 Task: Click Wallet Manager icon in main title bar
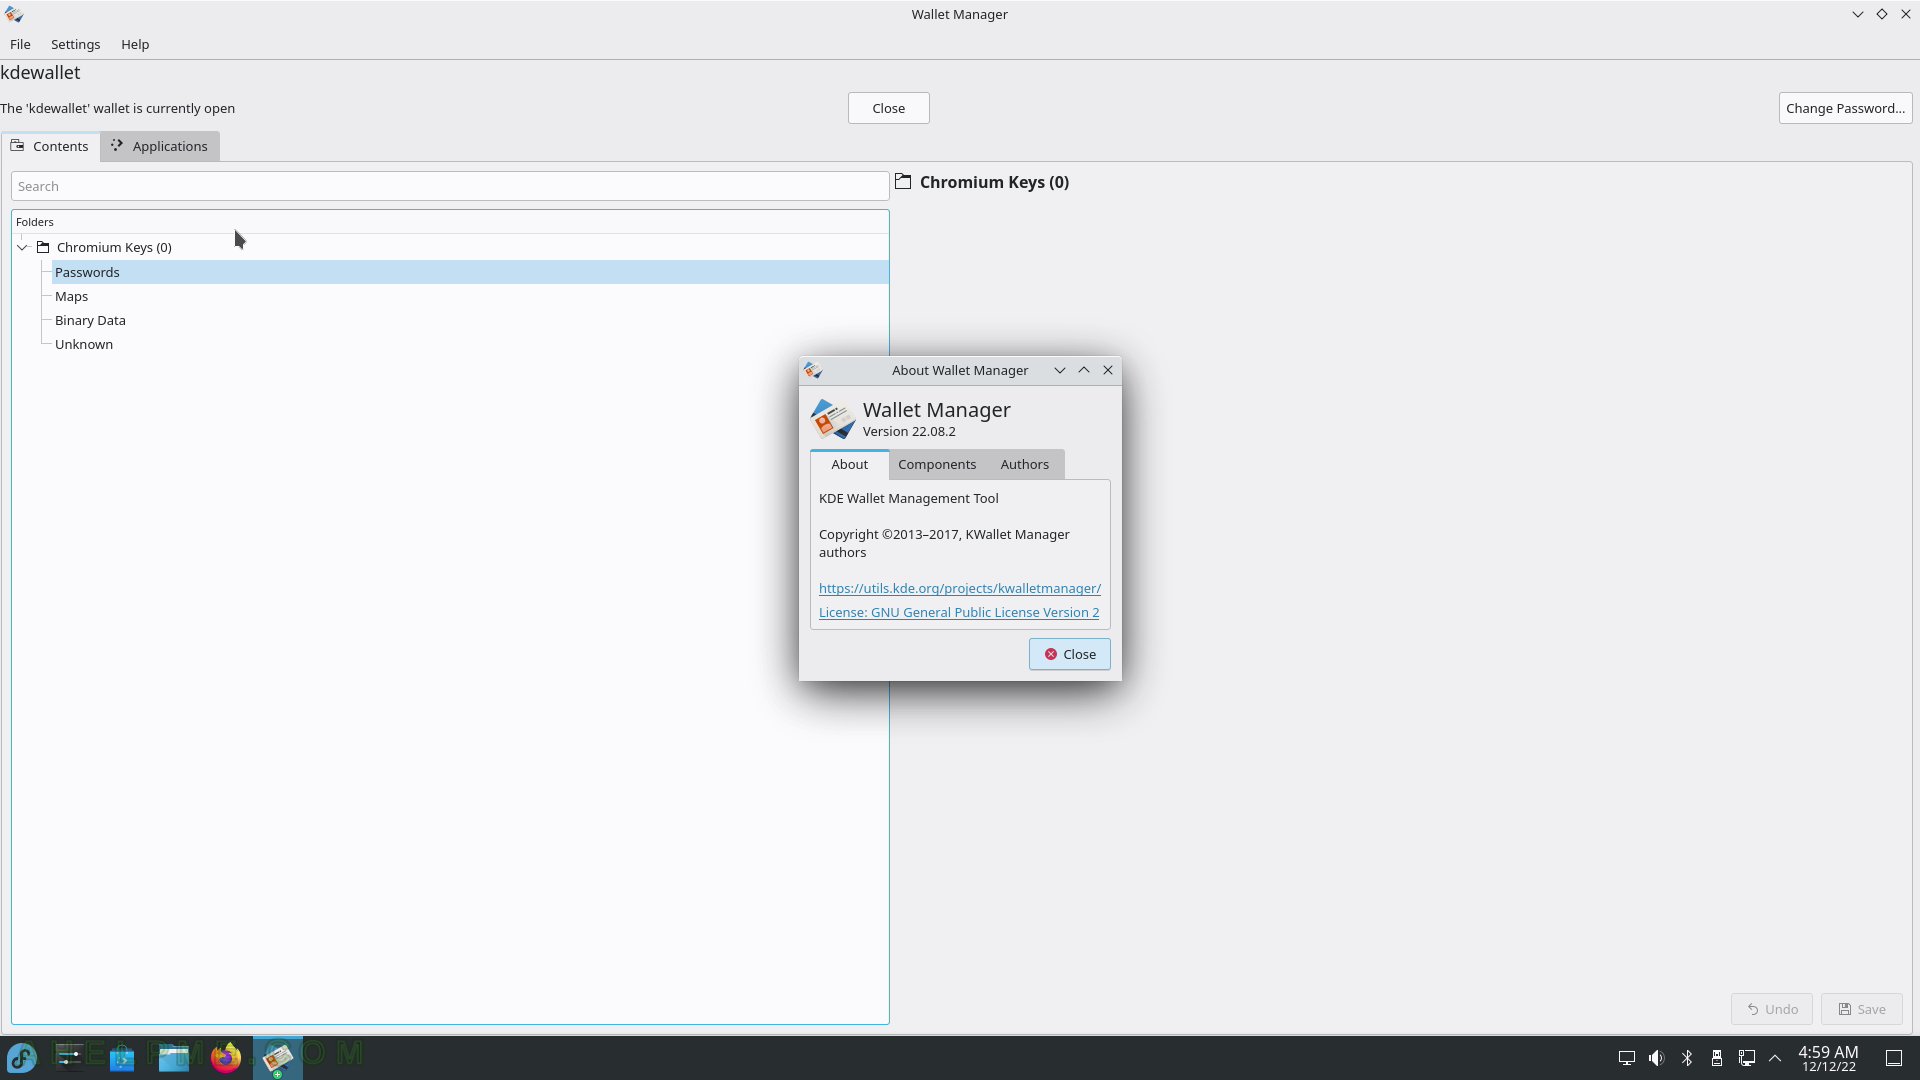(14, 14)
